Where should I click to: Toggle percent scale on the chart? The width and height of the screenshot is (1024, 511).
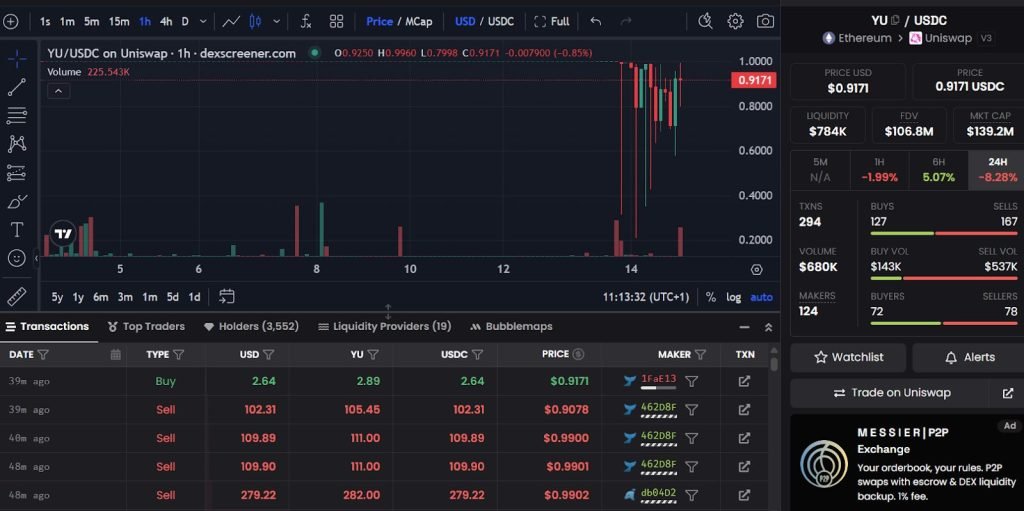coord(711,297)
